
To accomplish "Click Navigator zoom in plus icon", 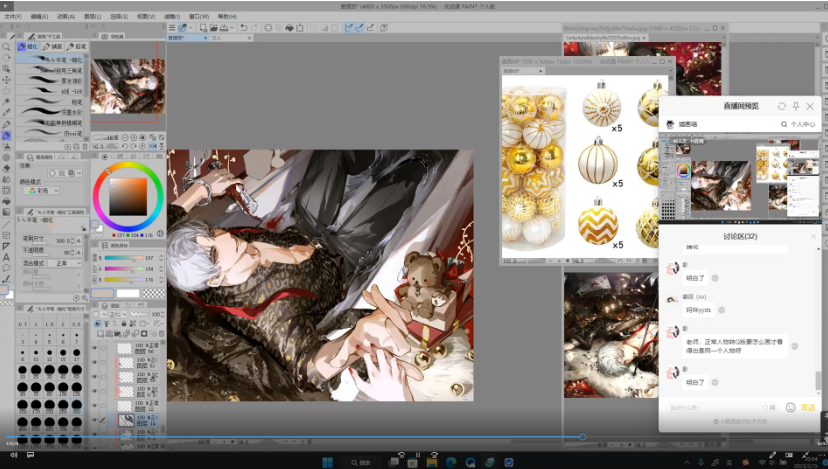I will tap(134, 137).
